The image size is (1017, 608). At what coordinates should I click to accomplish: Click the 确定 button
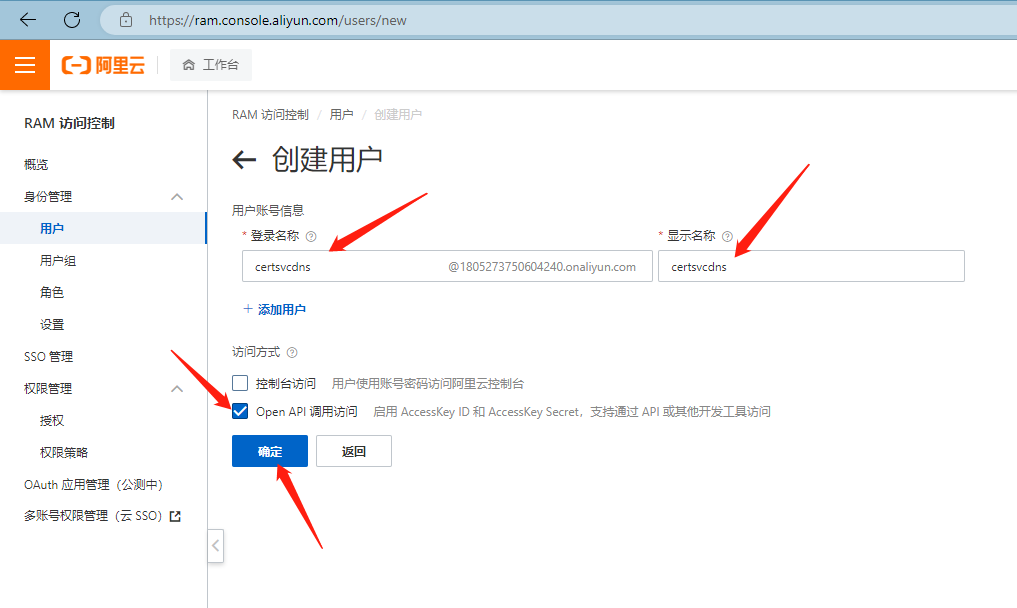coord(270,451)
